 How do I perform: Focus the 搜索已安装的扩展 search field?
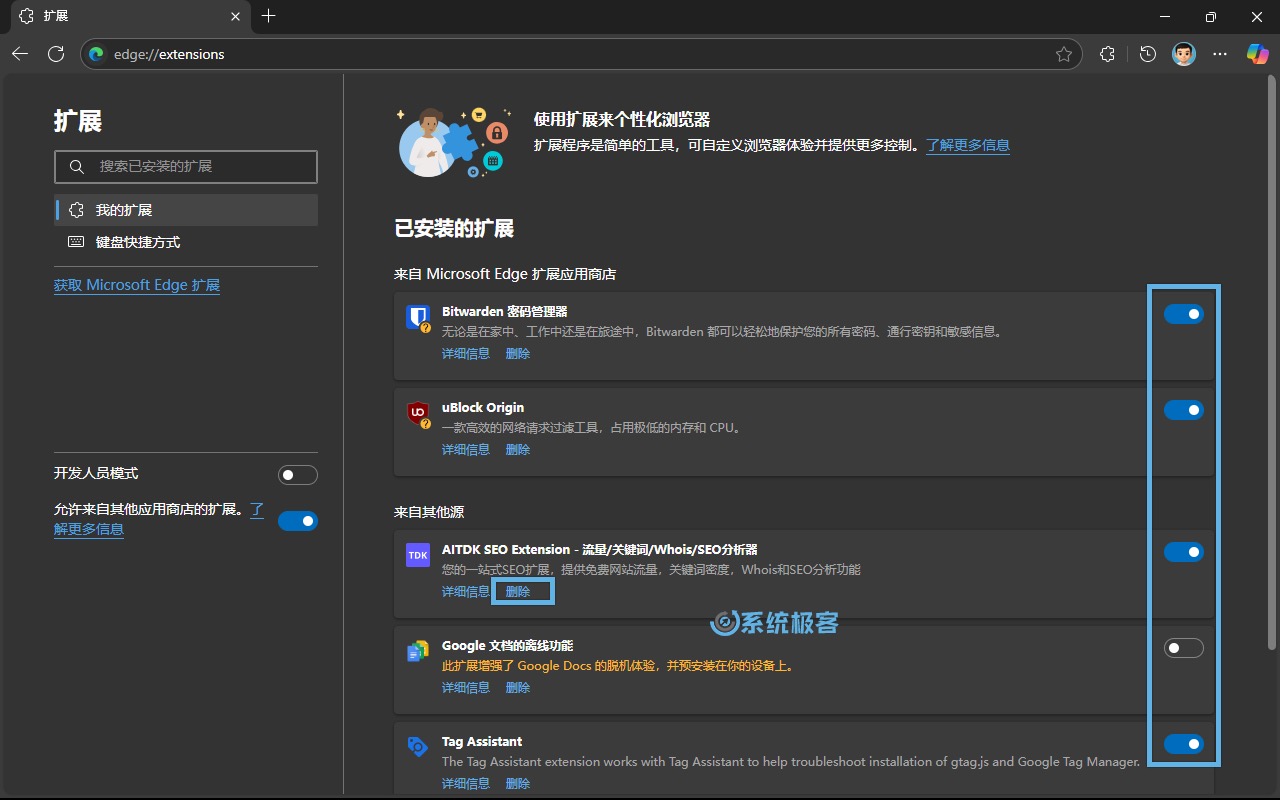(x=186, y=167)
